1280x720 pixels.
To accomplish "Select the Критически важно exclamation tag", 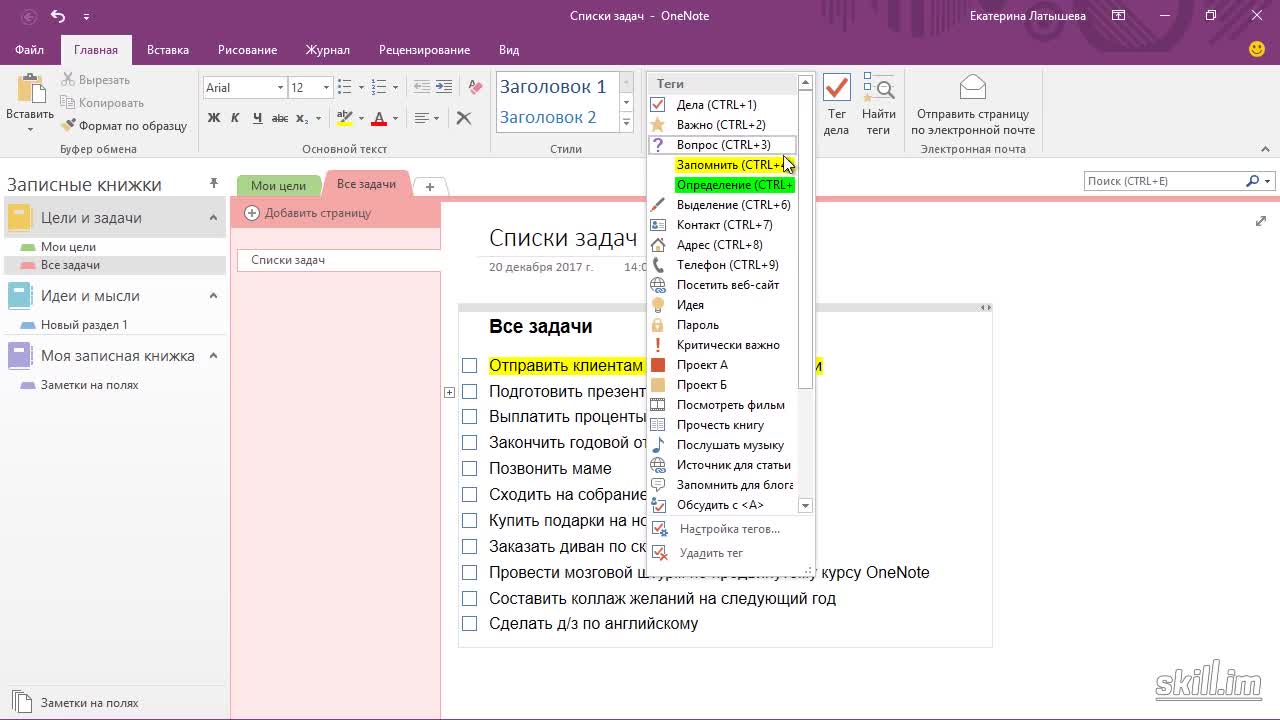I will coord(722,345).
